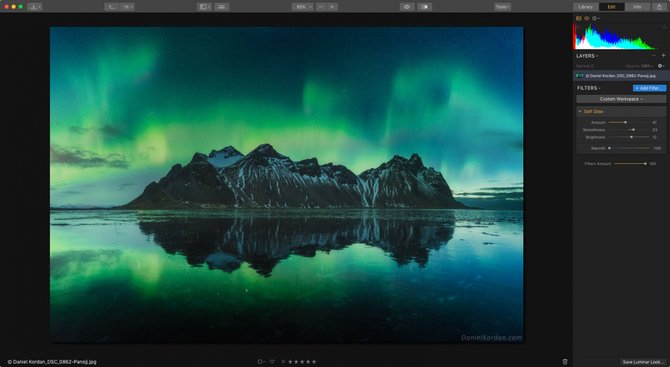
Task: Mark photo as favorite with heart icon
Action: coord(272,362)
